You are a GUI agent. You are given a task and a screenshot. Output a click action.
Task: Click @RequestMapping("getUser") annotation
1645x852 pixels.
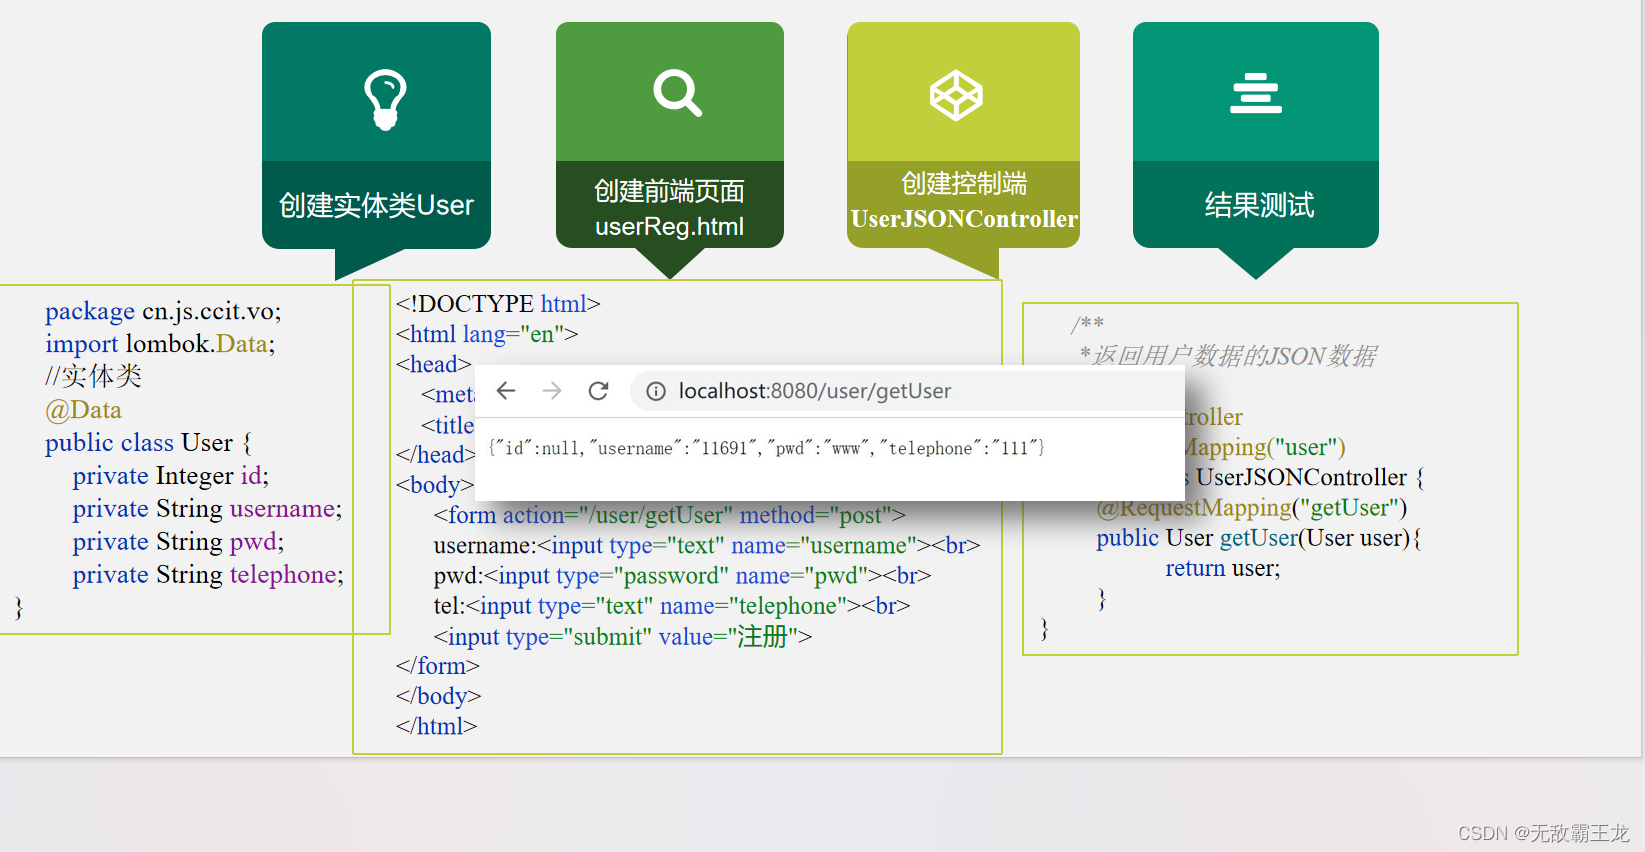coord(1252,508)
